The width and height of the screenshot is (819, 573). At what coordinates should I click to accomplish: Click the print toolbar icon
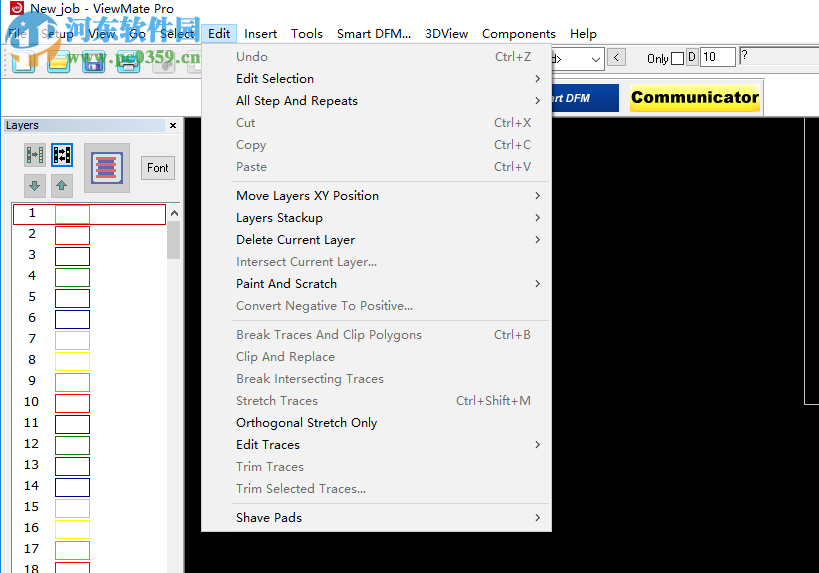point(128,62)
